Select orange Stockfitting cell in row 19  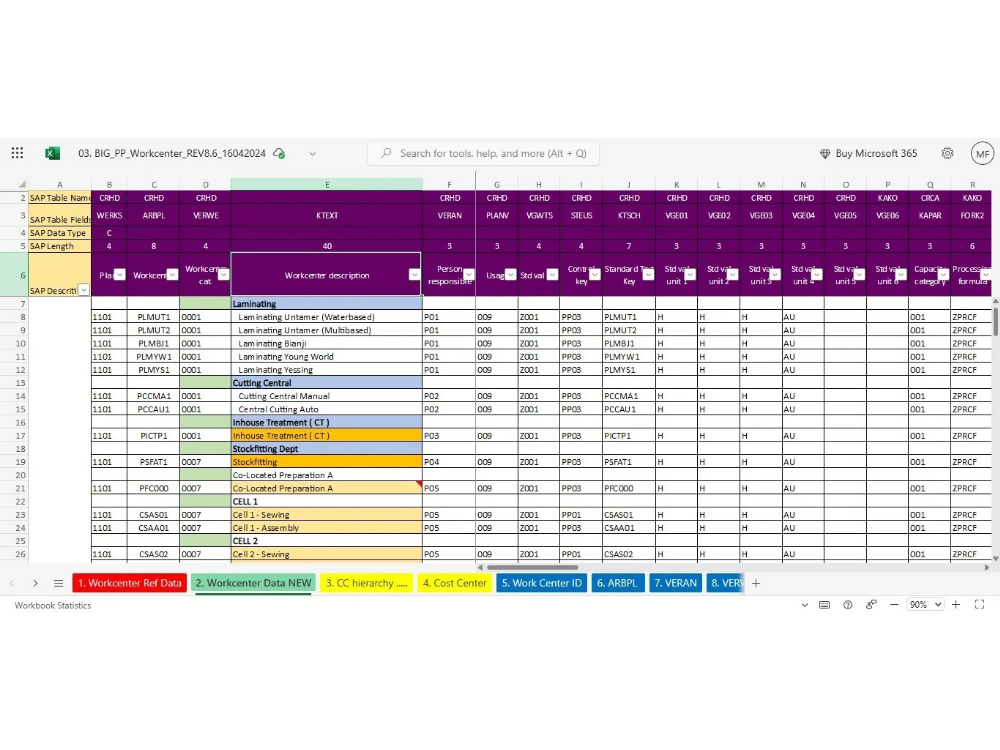(327, 462)
